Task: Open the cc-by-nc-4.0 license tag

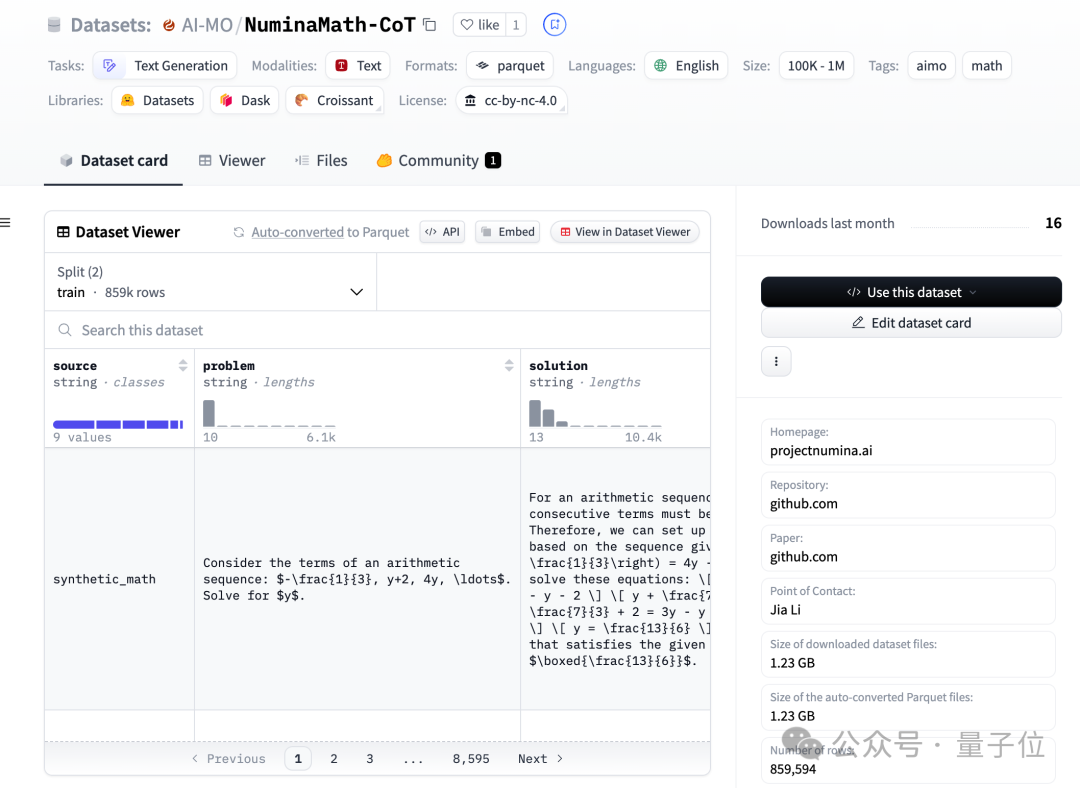Action: tap(511, 100)
